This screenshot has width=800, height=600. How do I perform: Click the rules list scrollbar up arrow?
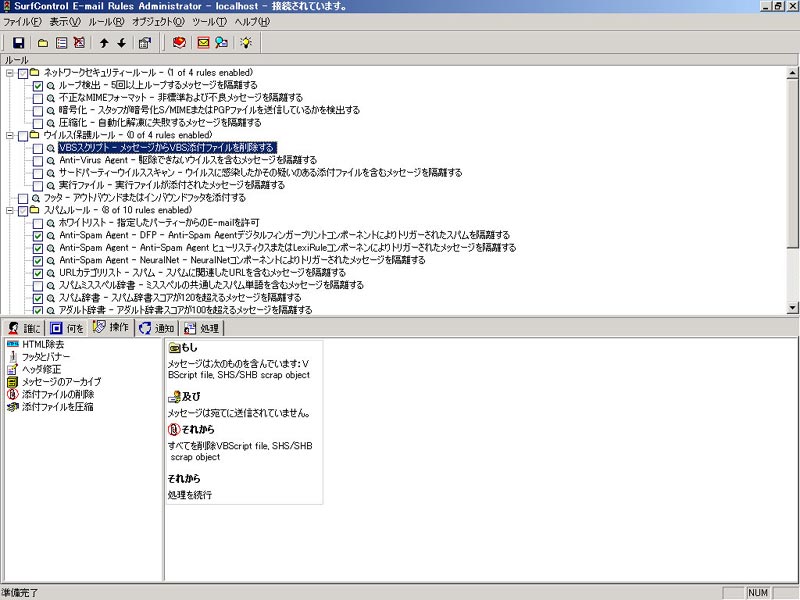tap(792, 73)
